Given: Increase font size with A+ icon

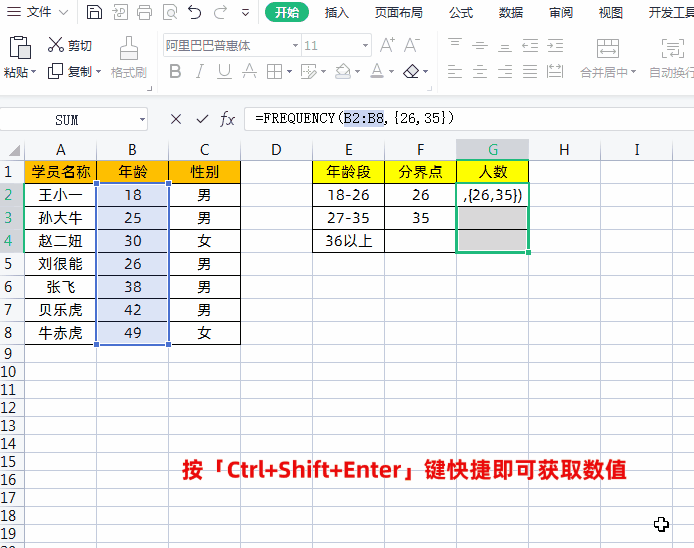Looking at the screenshot, I should [x=387, y=45].
